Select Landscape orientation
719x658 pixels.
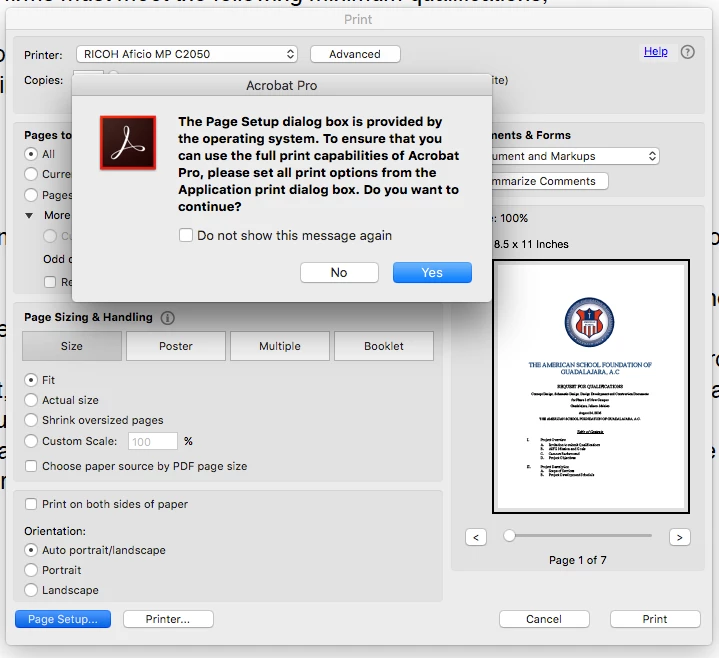coord(31,590)
